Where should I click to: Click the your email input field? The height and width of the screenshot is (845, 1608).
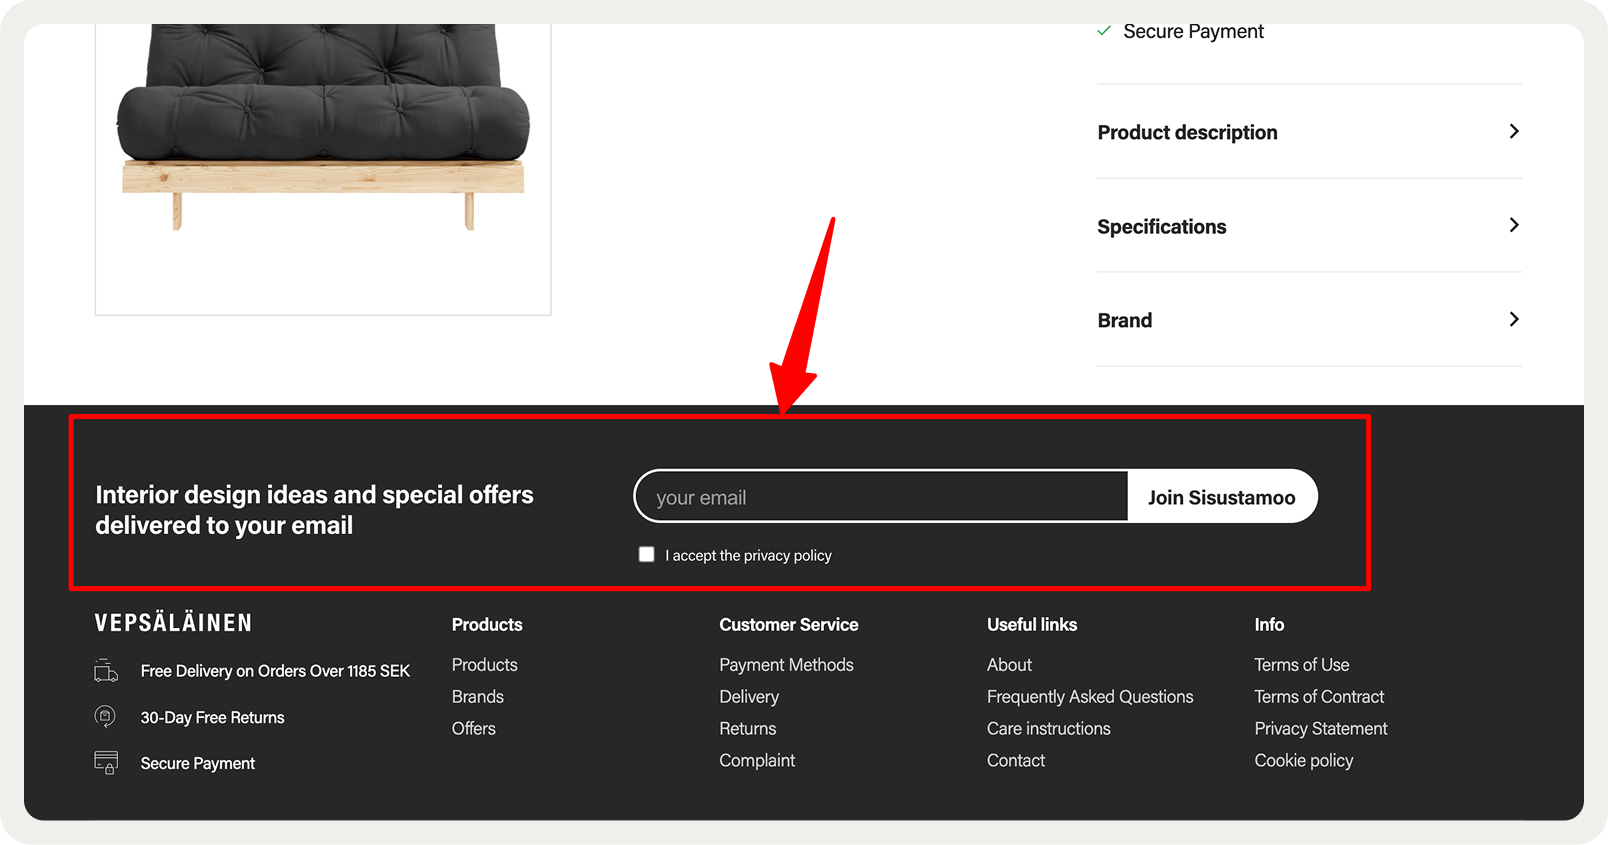click(x=882, y=497)
